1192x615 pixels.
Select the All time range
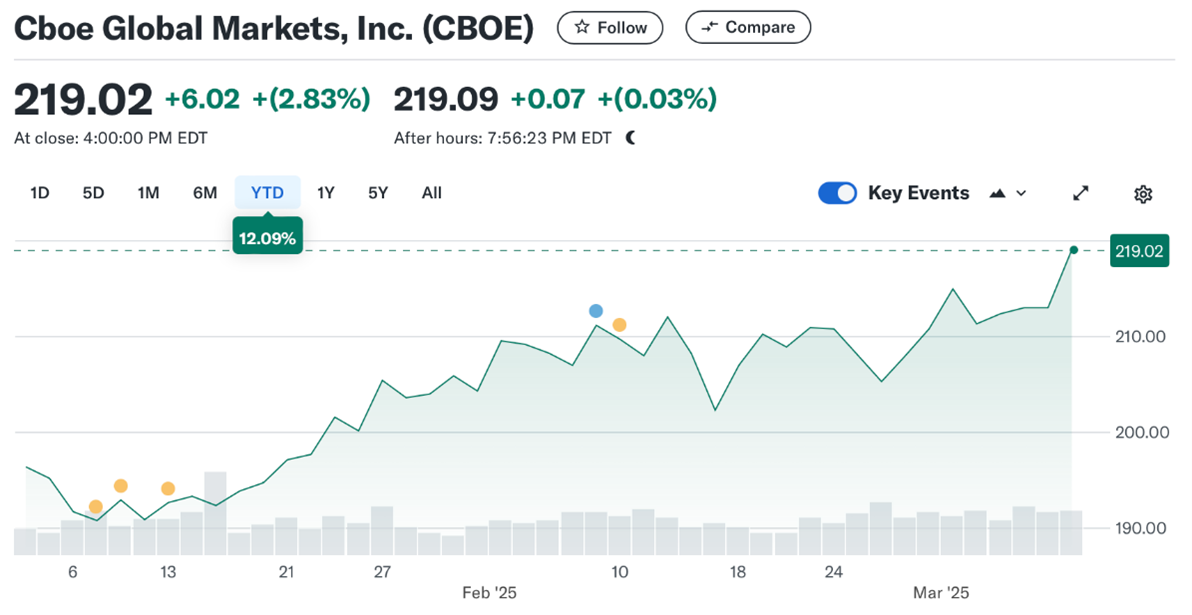431,193
